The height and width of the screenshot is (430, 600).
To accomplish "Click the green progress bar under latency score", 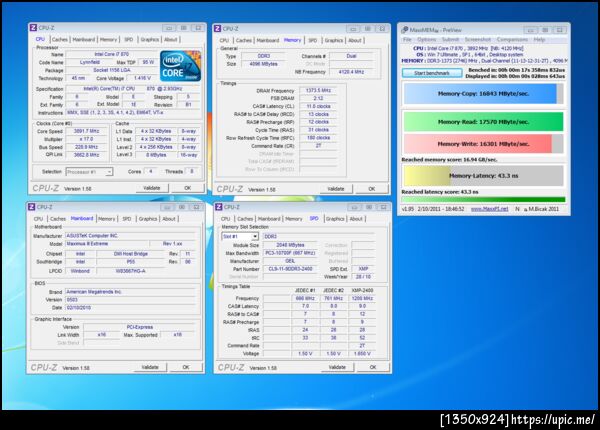I will coord(483,199).
